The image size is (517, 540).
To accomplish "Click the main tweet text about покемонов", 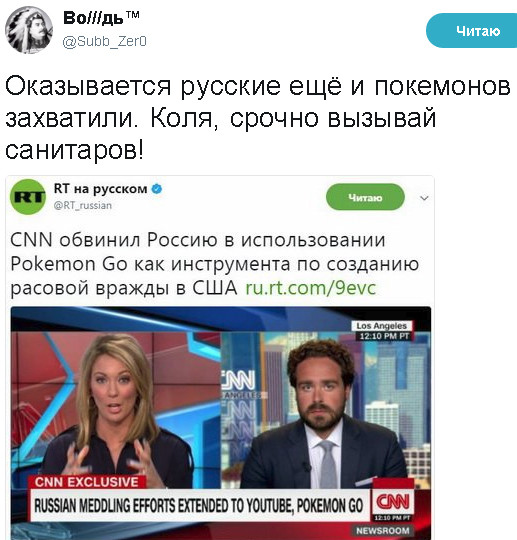I will point(258,118).
